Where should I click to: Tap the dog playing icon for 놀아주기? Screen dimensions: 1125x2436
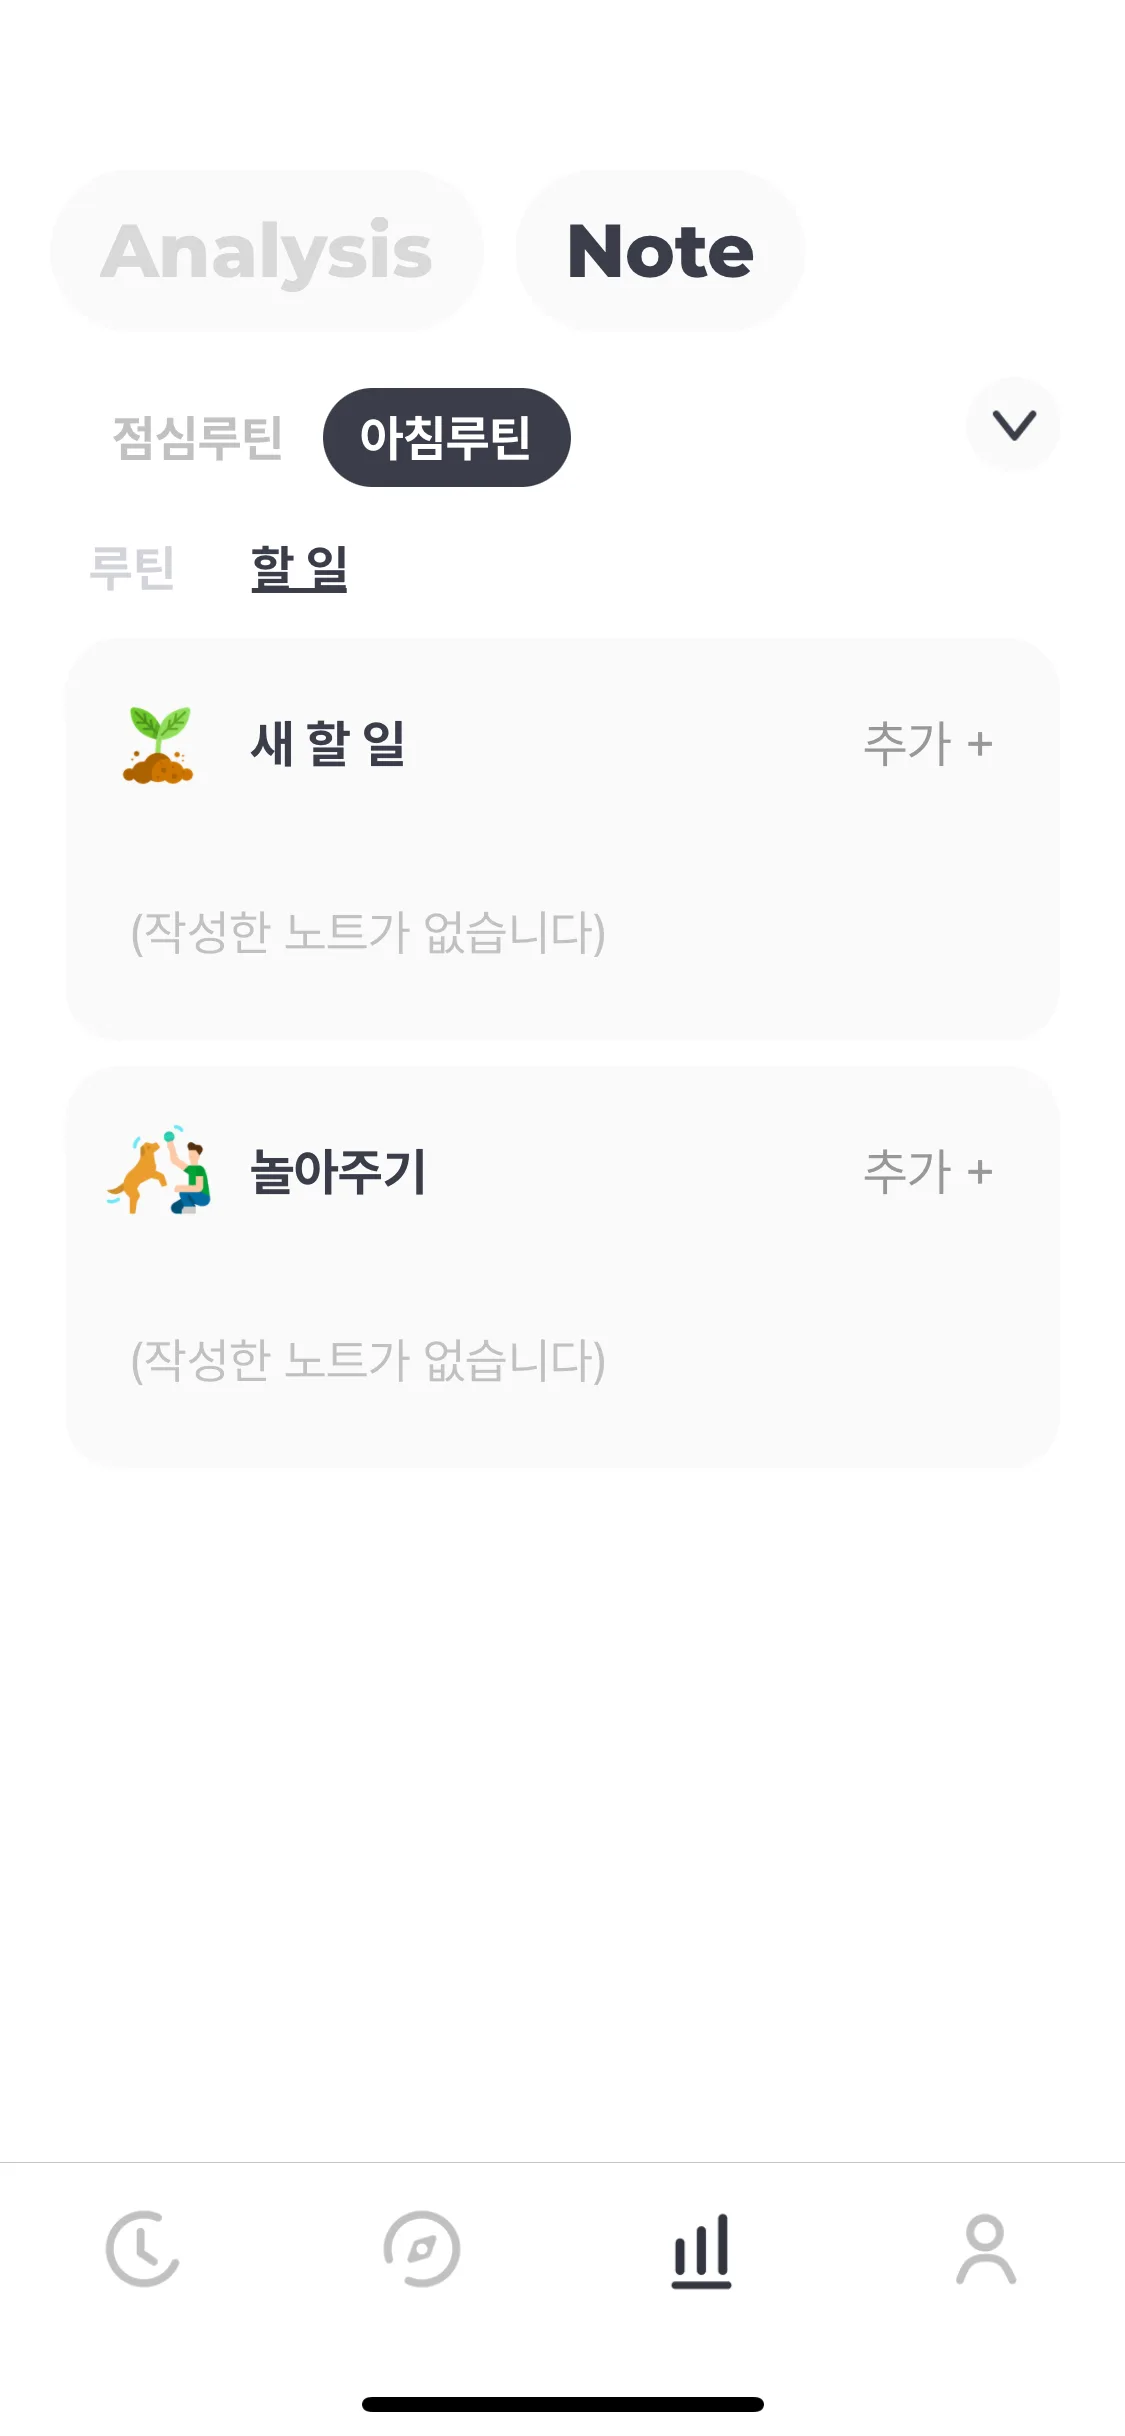pos(159,1170)
